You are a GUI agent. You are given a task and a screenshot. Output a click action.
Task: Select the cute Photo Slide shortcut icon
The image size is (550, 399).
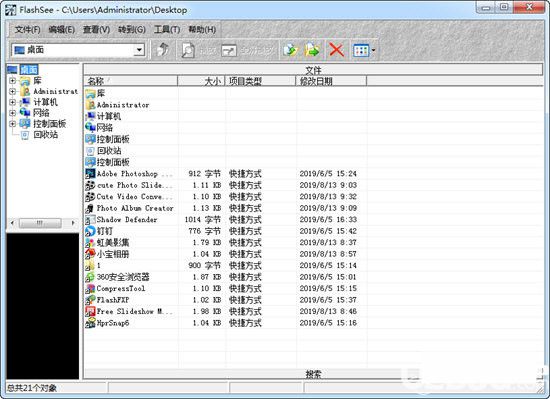tap(90, 185)
